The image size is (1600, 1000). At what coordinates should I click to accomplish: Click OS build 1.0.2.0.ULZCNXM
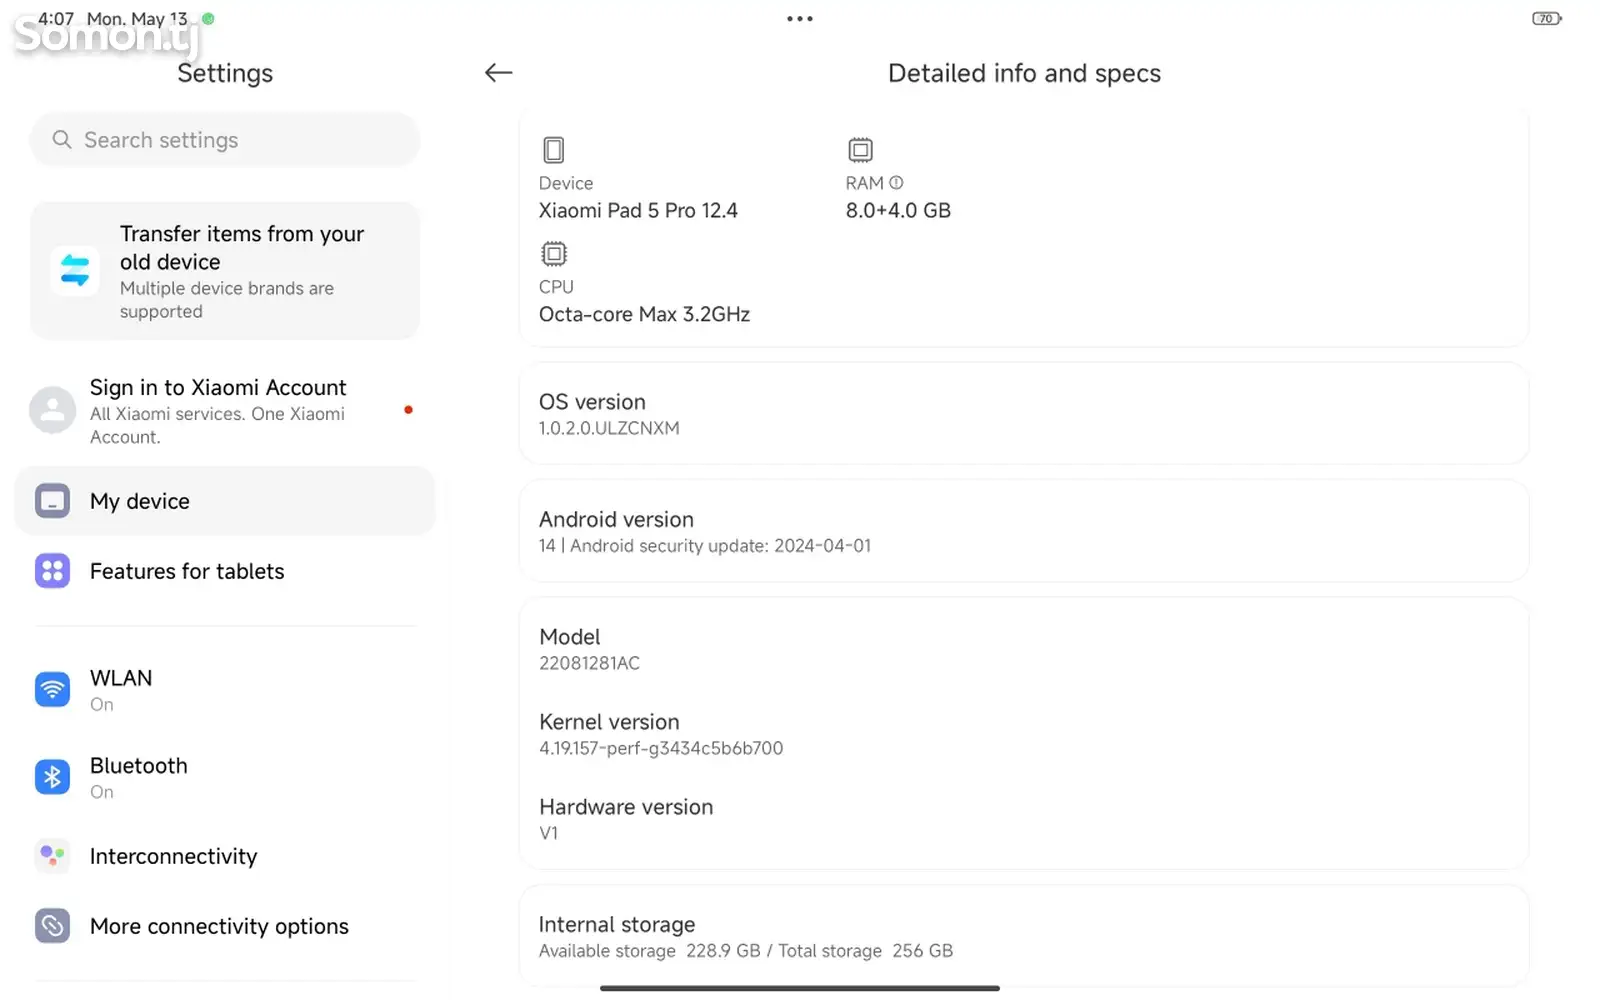(x=609, y=428)
